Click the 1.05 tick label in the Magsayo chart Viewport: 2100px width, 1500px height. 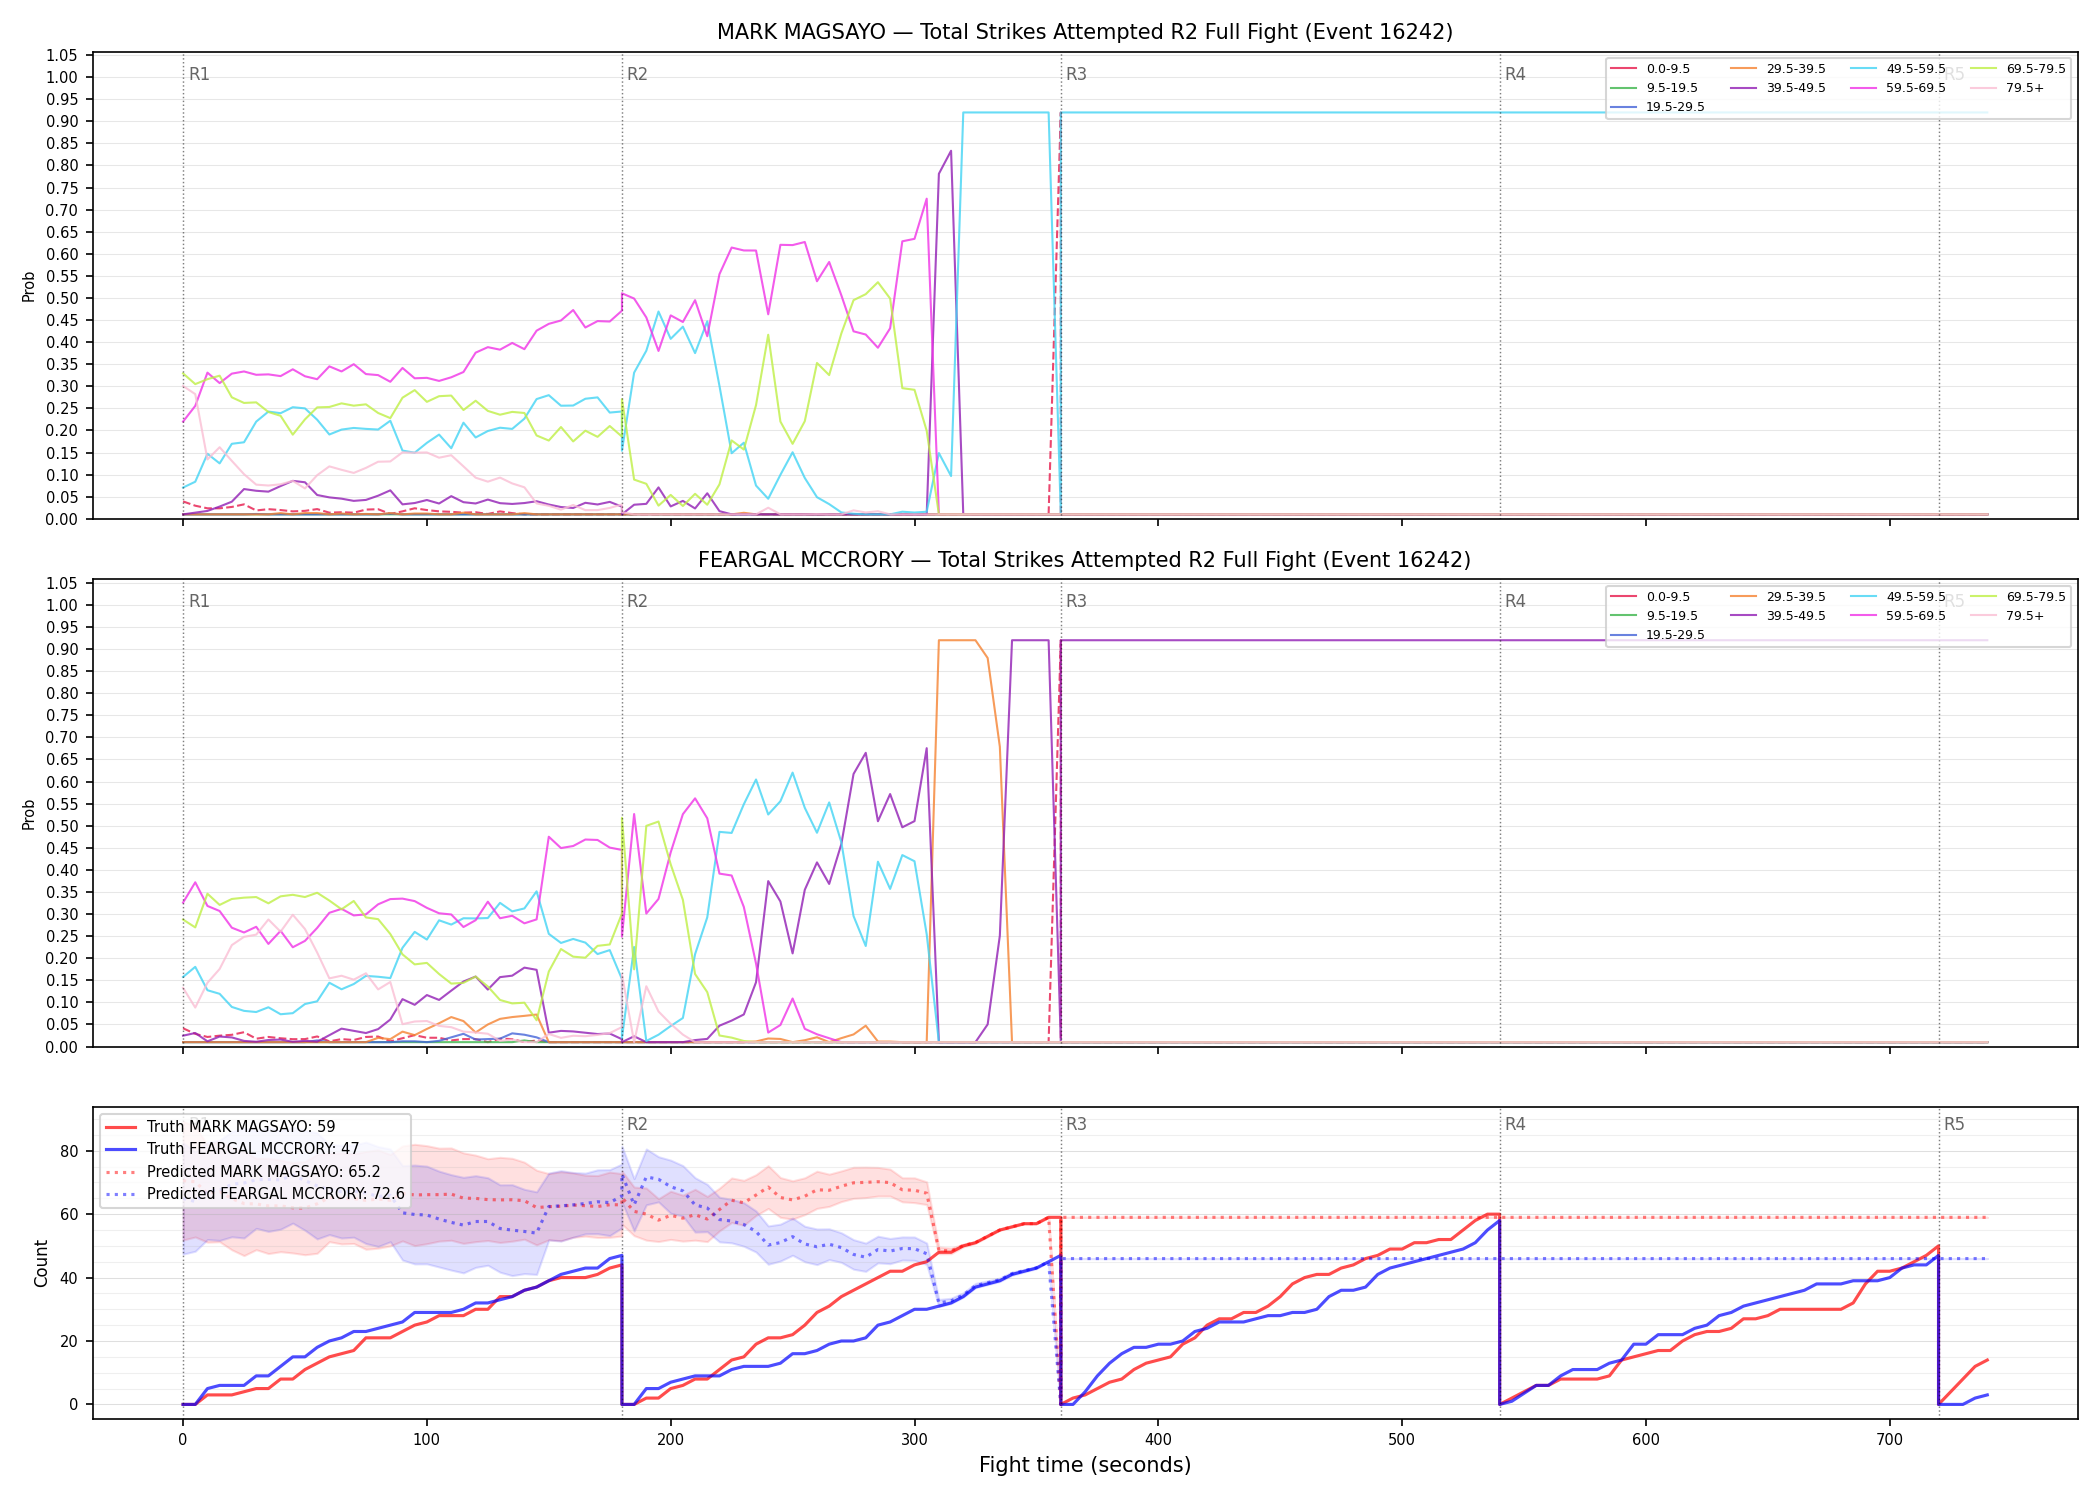[62, 55]
